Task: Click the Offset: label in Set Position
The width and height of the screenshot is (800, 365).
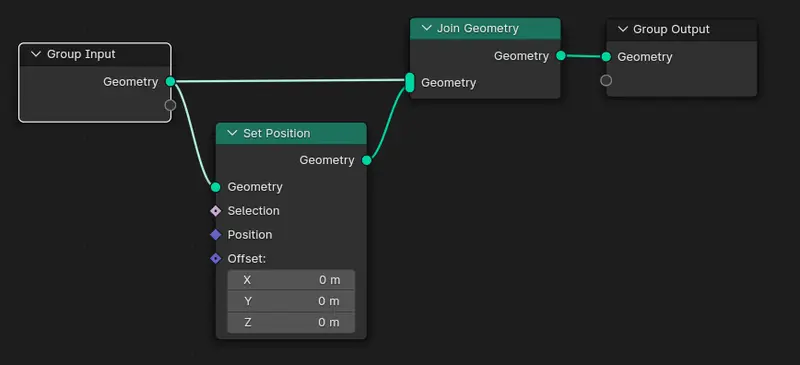Action: coord(247,259)
